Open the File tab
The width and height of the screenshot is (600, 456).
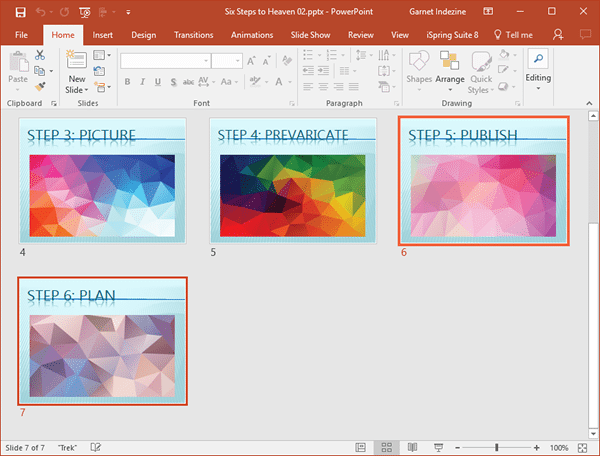pos(21,35)
